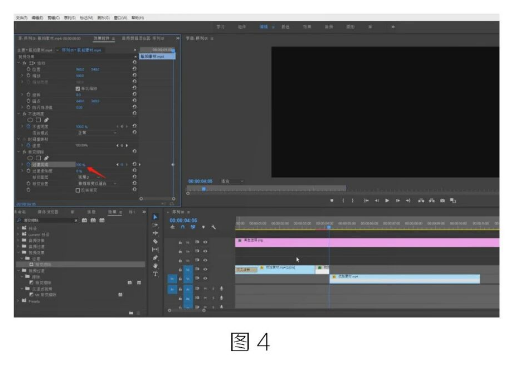
Task: Create new custom bin in Effects panel
Action: tap(131, 313)
